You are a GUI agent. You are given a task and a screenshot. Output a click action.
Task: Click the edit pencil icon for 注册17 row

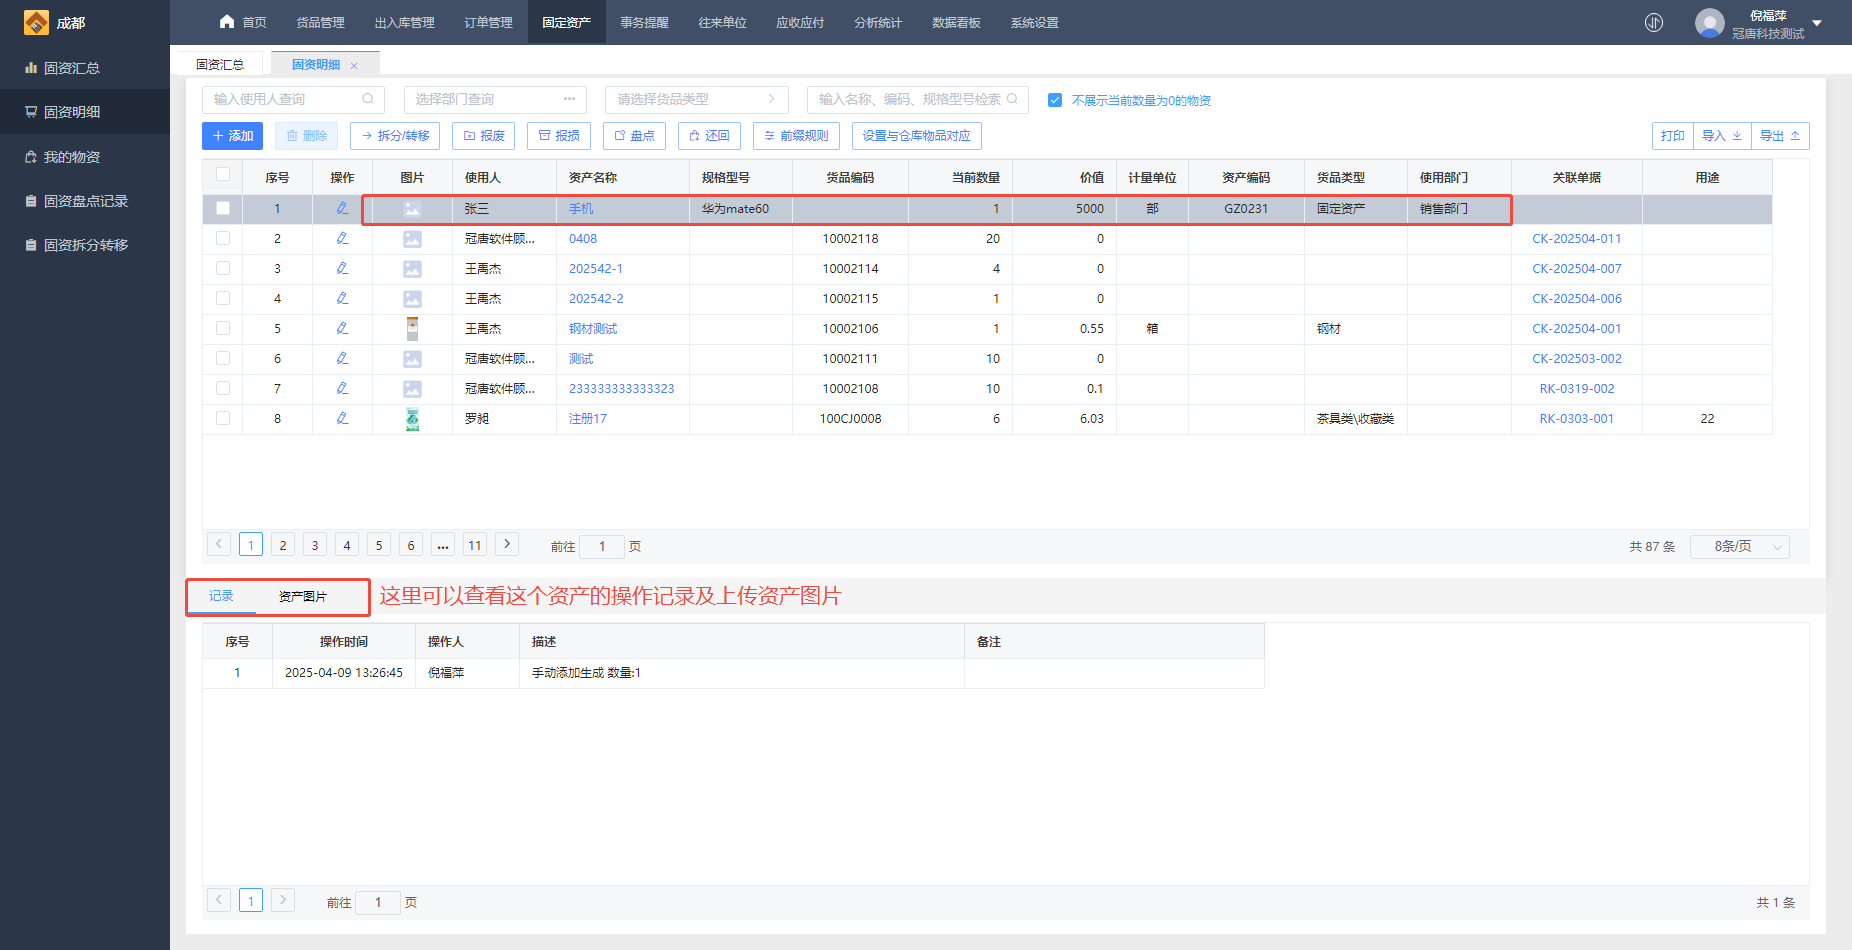[342, 418]
